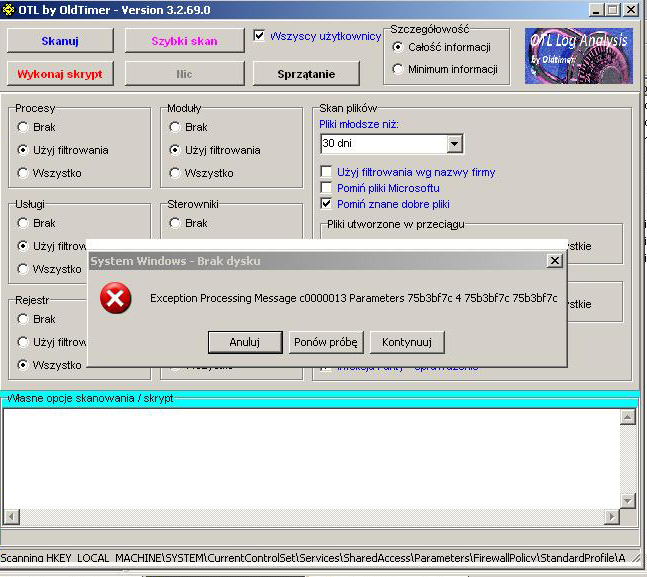The width and height of the screenshot is (647, 577).
Task: Start the Szybki skan quick scan
Action: click(184, 40)
